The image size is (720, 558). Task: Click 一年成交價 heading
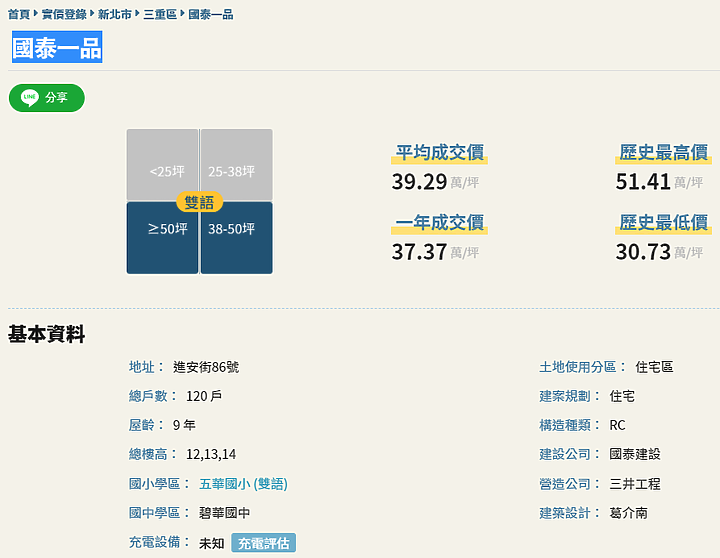tap(439, 223)
